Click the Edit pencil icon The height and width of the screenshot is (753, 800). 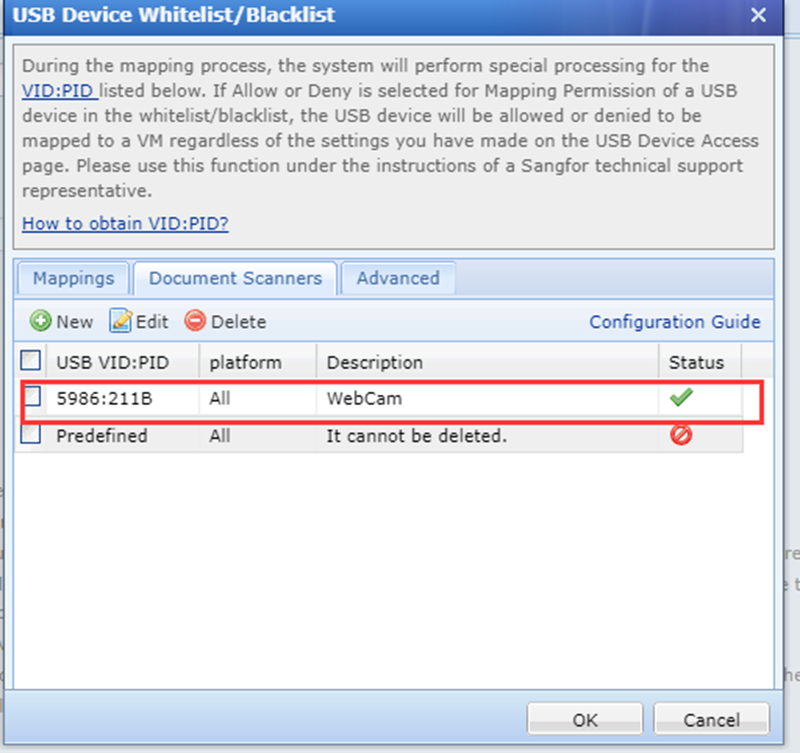coord(121,322)
